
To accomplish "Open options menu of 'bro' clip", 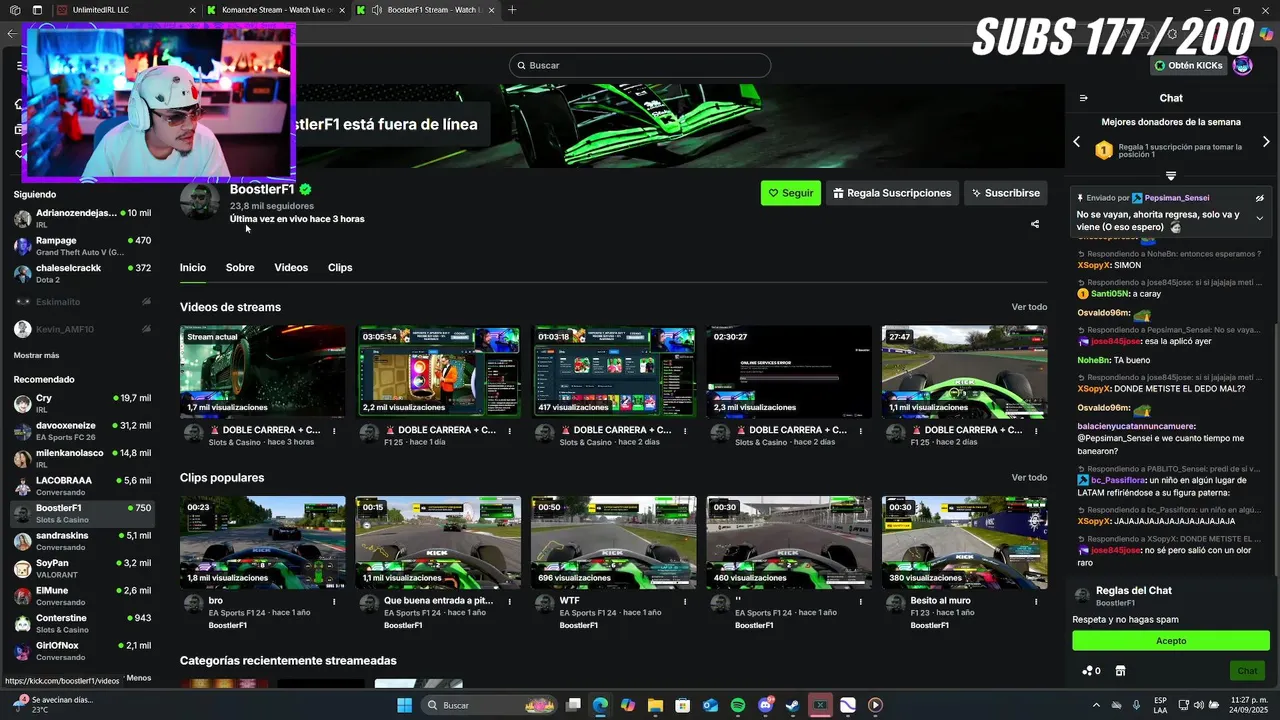I will tap(334, 602).
